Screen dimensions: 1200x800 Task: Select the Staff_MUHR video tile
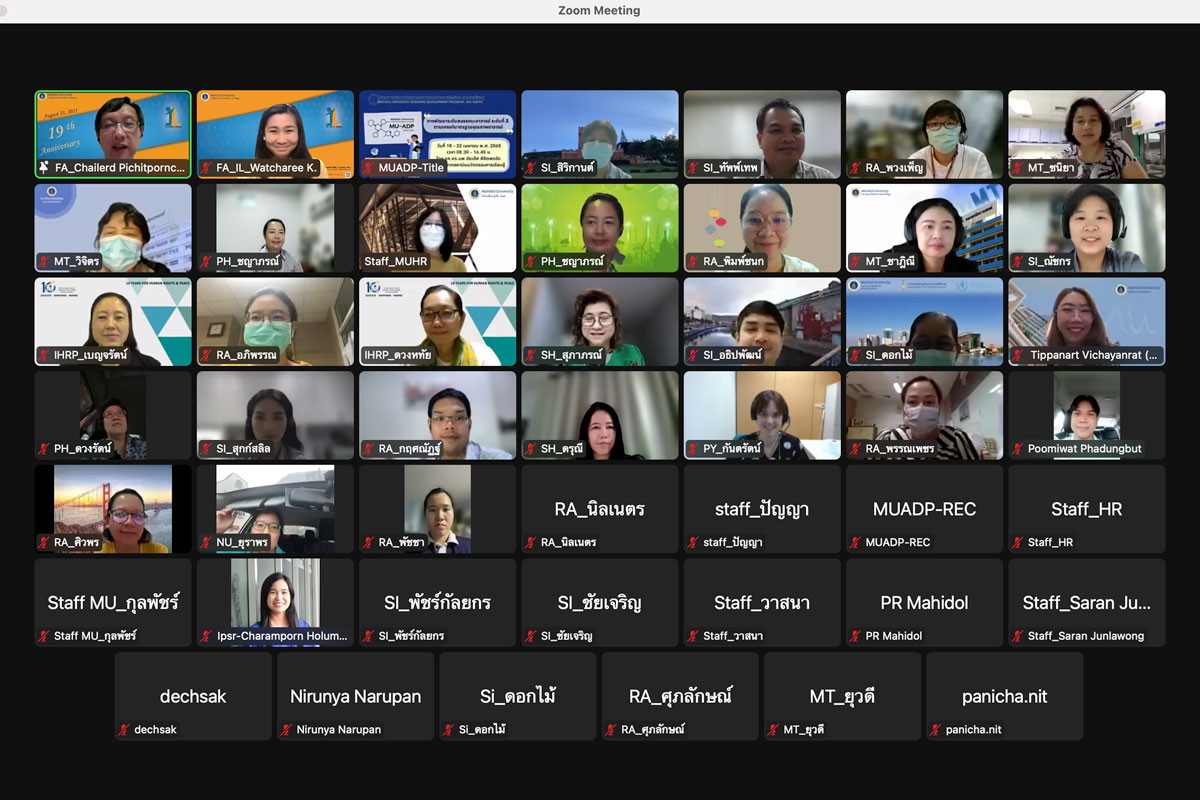(x=437, y=228)
